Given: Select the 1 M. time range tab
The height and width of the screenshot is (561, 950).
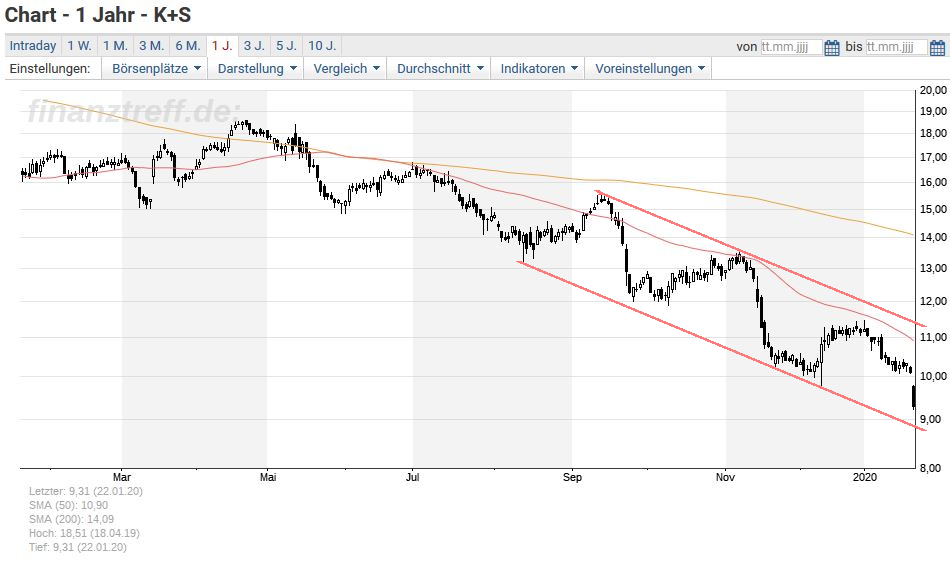Looking at the screenshot, I should pos(115,45).
